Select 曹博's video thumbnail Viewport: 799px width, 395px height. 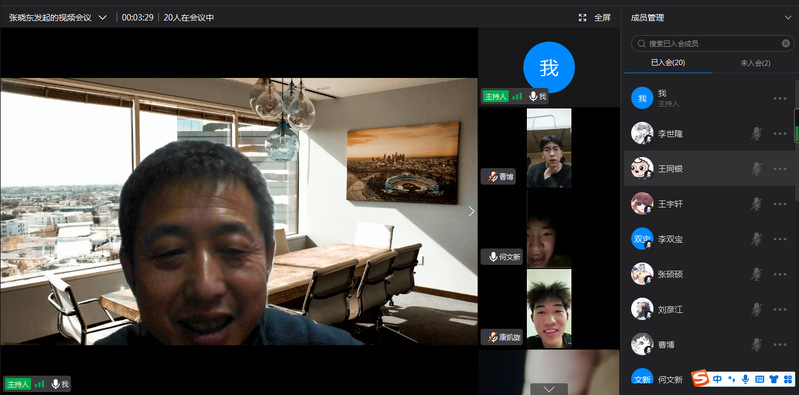pyautogui.click(x=549, y=148)
